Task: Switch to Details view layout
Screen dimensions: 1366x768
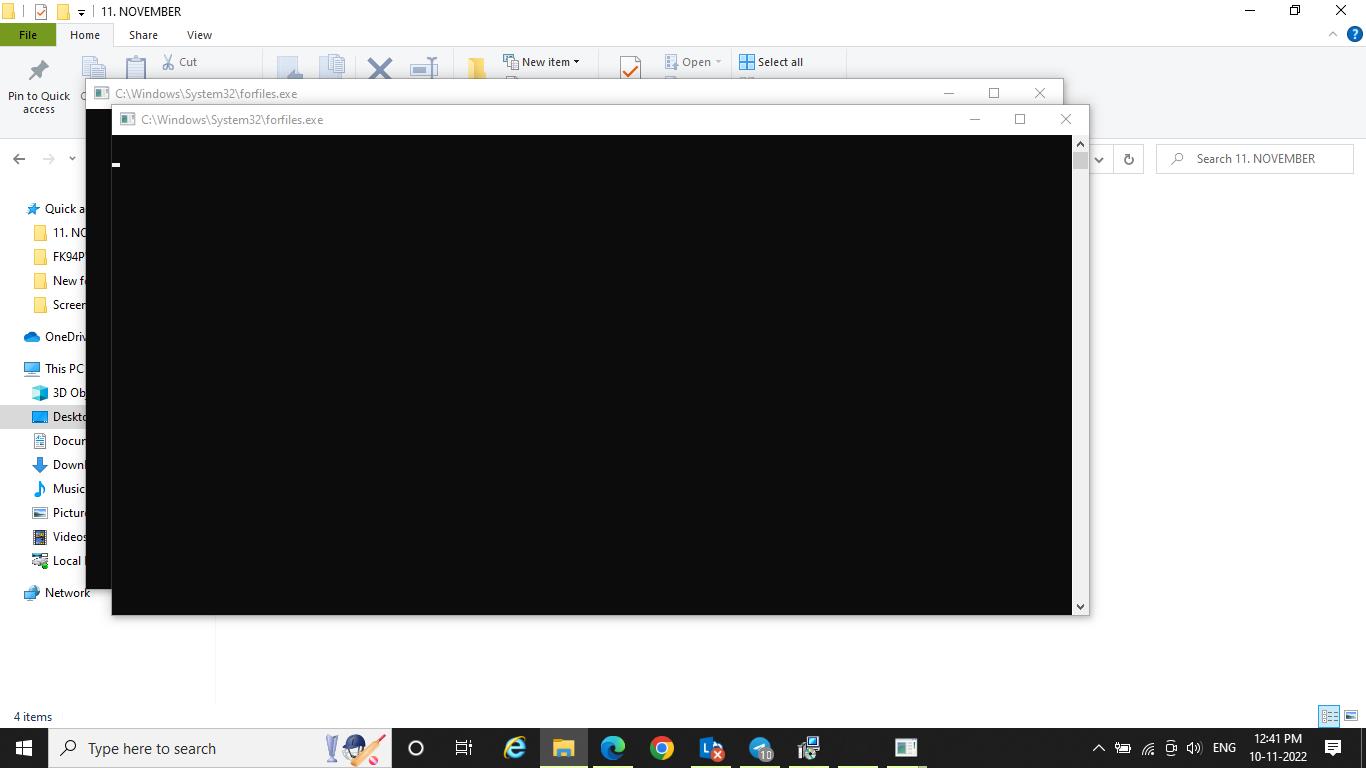Action: point(1329,716)
